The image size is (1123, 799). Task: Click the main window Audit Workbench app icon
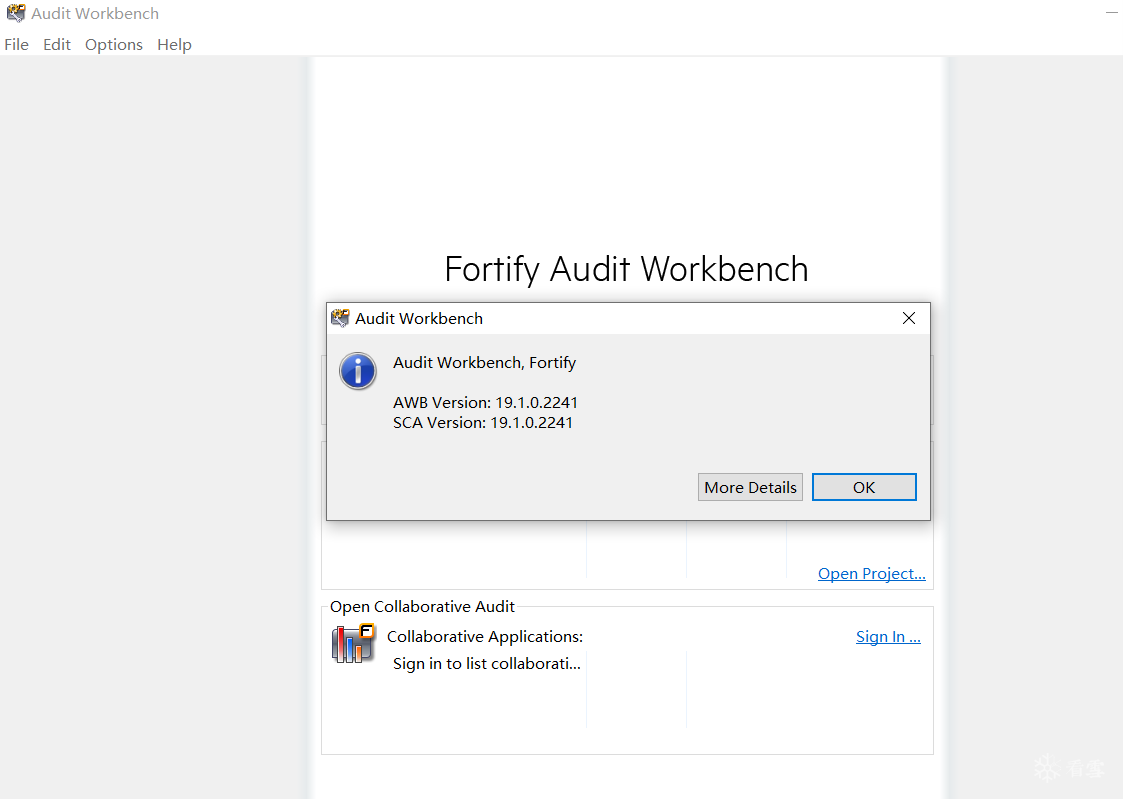coord(16,14)
